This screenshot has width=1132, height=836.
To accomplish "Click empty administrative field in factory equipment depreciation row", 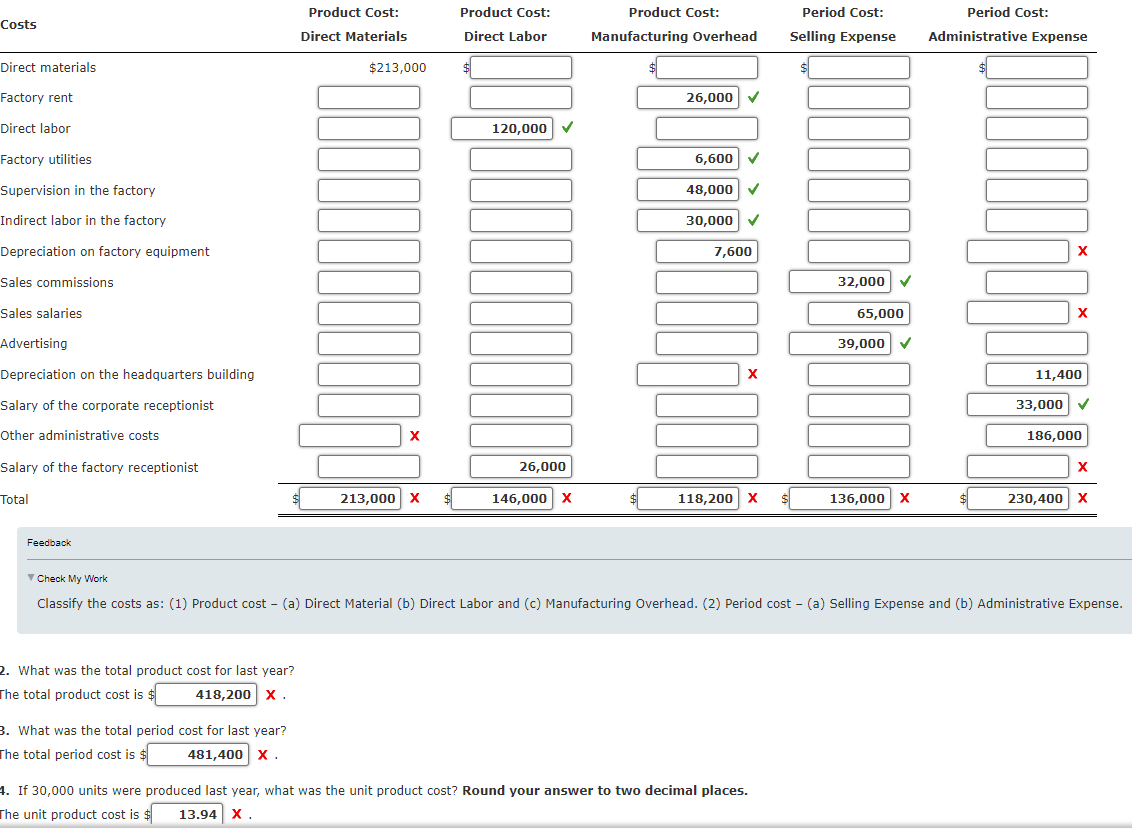I will click(x=1018, y=251).
